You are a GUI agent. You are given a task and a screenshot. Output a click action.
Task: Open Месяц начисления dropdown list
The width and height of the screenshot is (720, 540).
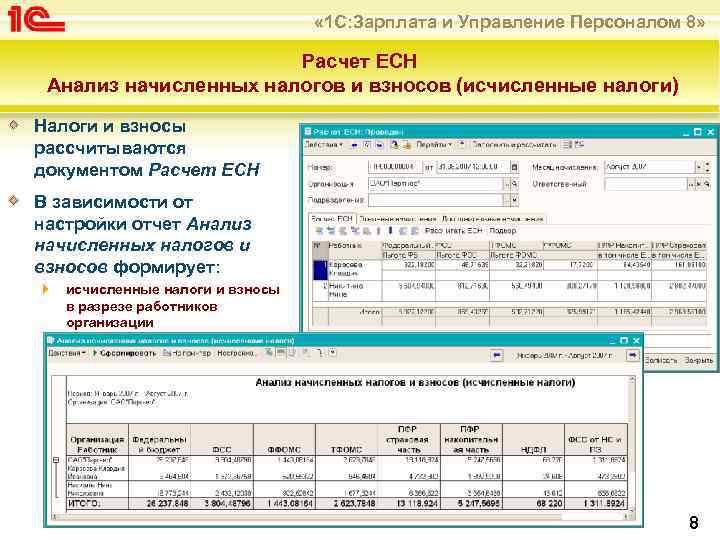(x=698, y=168)
